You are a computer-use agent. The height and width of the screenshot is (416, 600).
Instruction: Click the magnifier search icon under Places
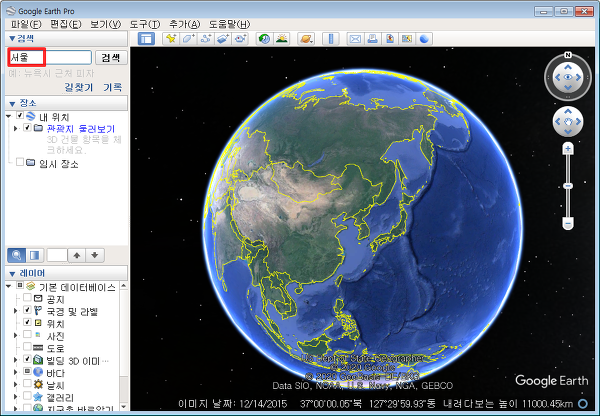[x=16, y=255]
